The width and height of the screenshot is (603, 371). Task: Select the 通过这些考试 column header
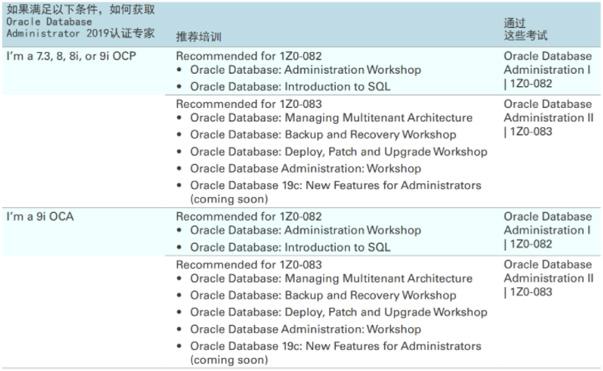point(525,29)
